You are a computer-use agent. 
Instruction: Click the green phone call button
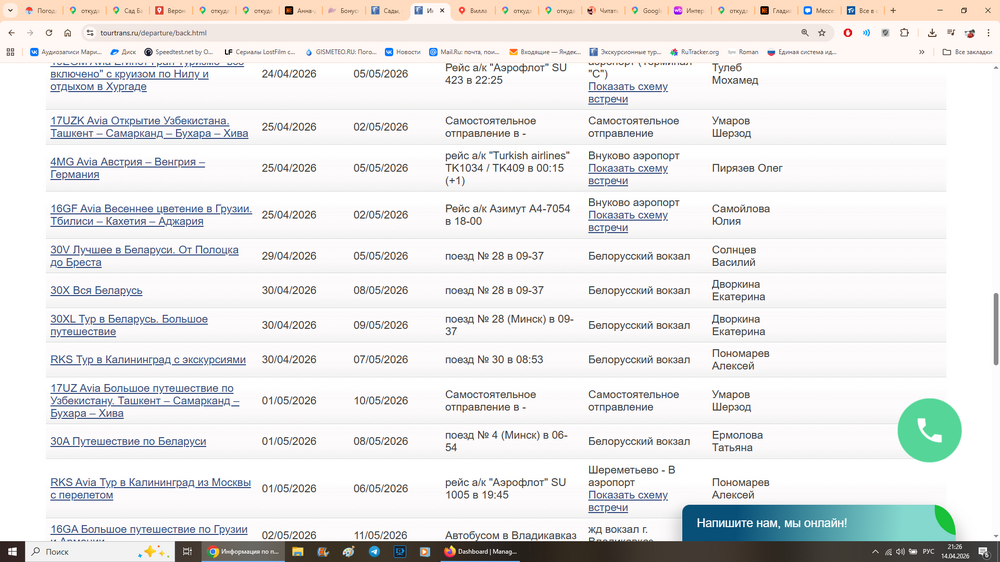click(929, 430)
